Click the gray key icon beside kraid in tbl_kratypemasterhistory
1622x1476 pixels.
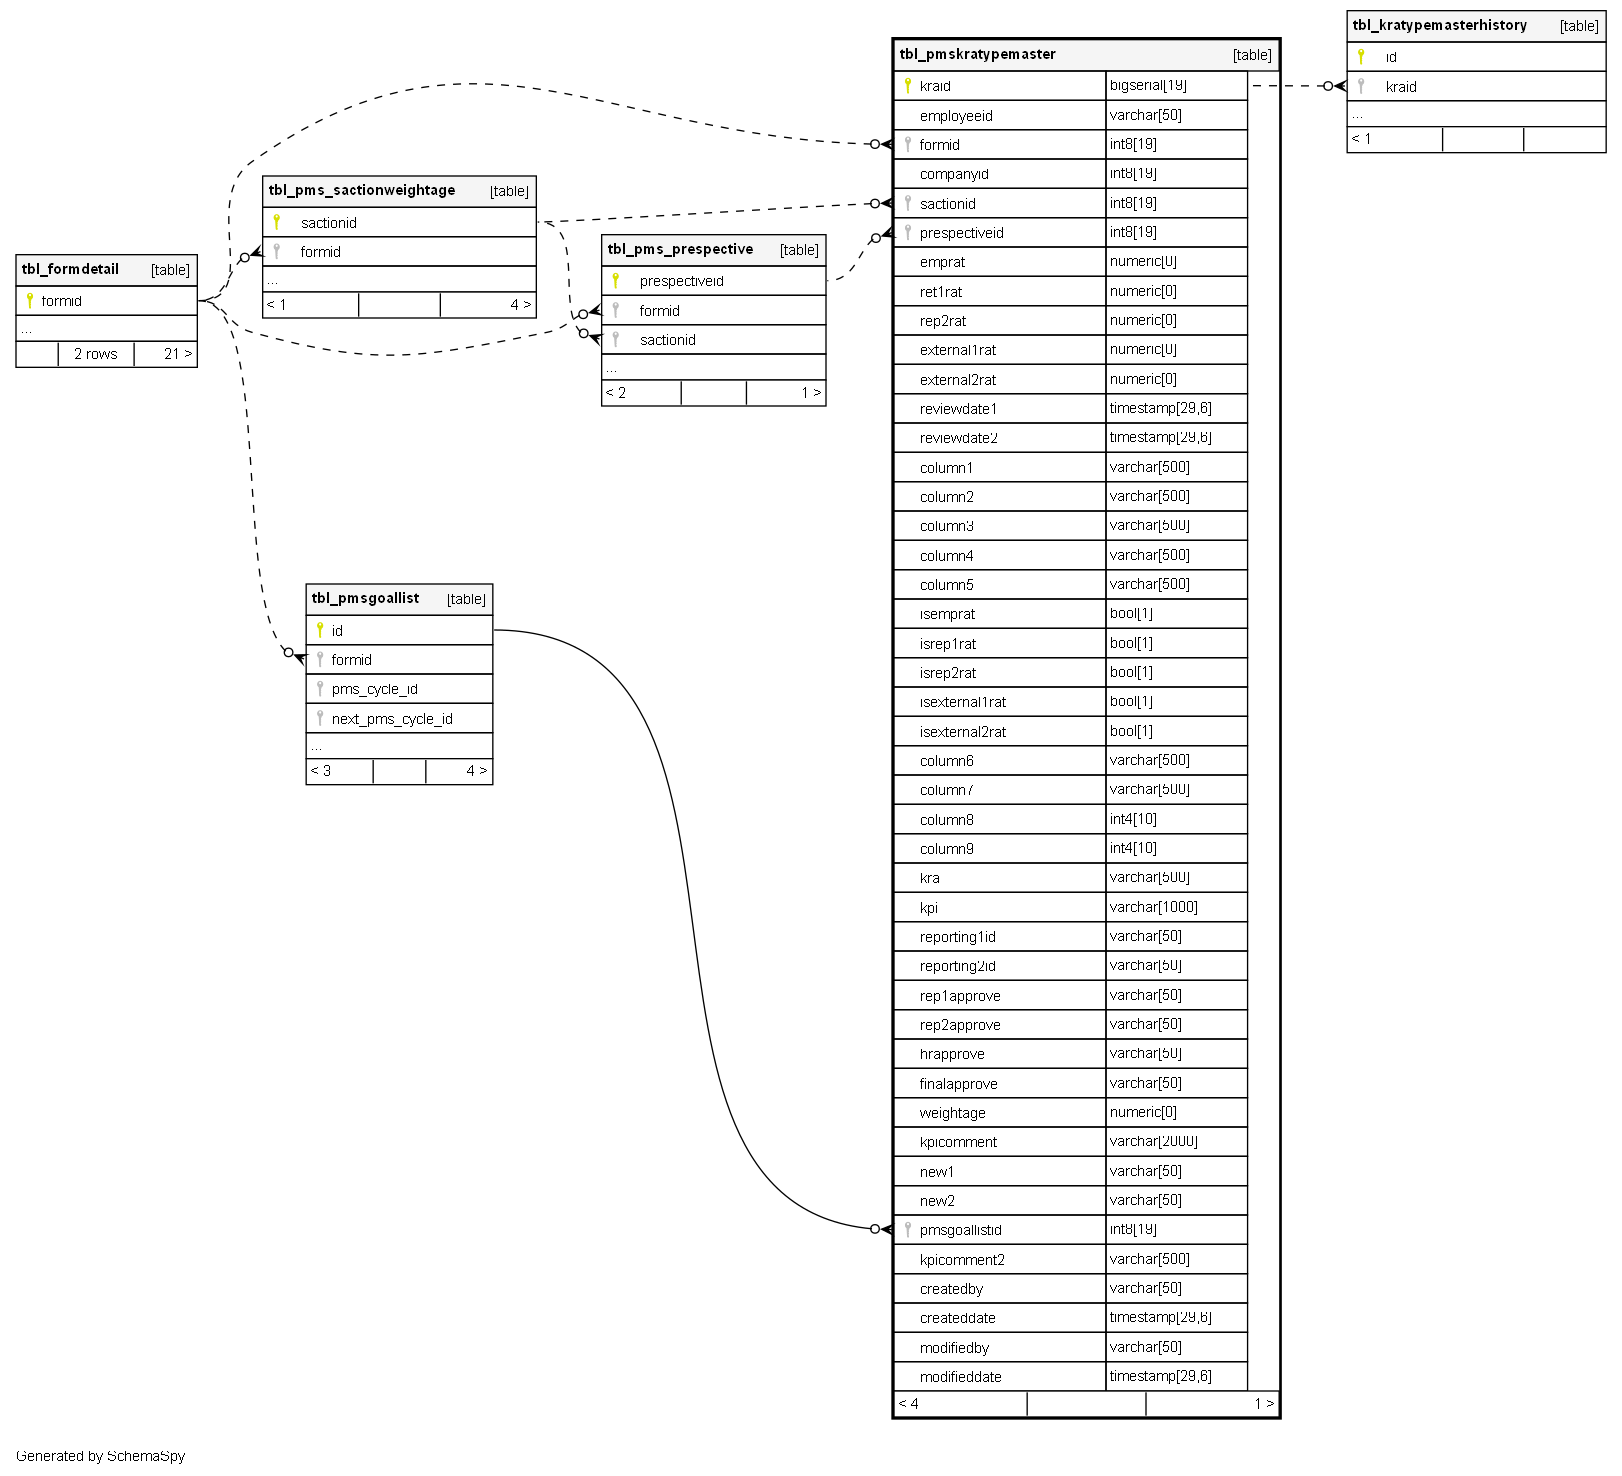1361,87
